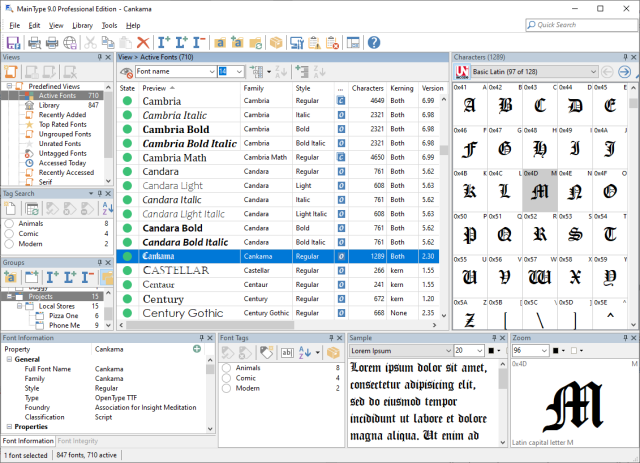Open the Font name preview dropdown
The image size is (640, 463).
pos(210,72)
